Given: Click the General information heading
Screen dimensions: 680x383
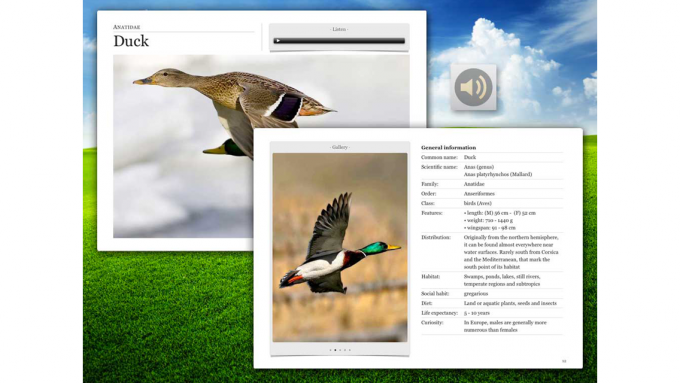Looking at the screenshot, I should [x=448, y=147].
